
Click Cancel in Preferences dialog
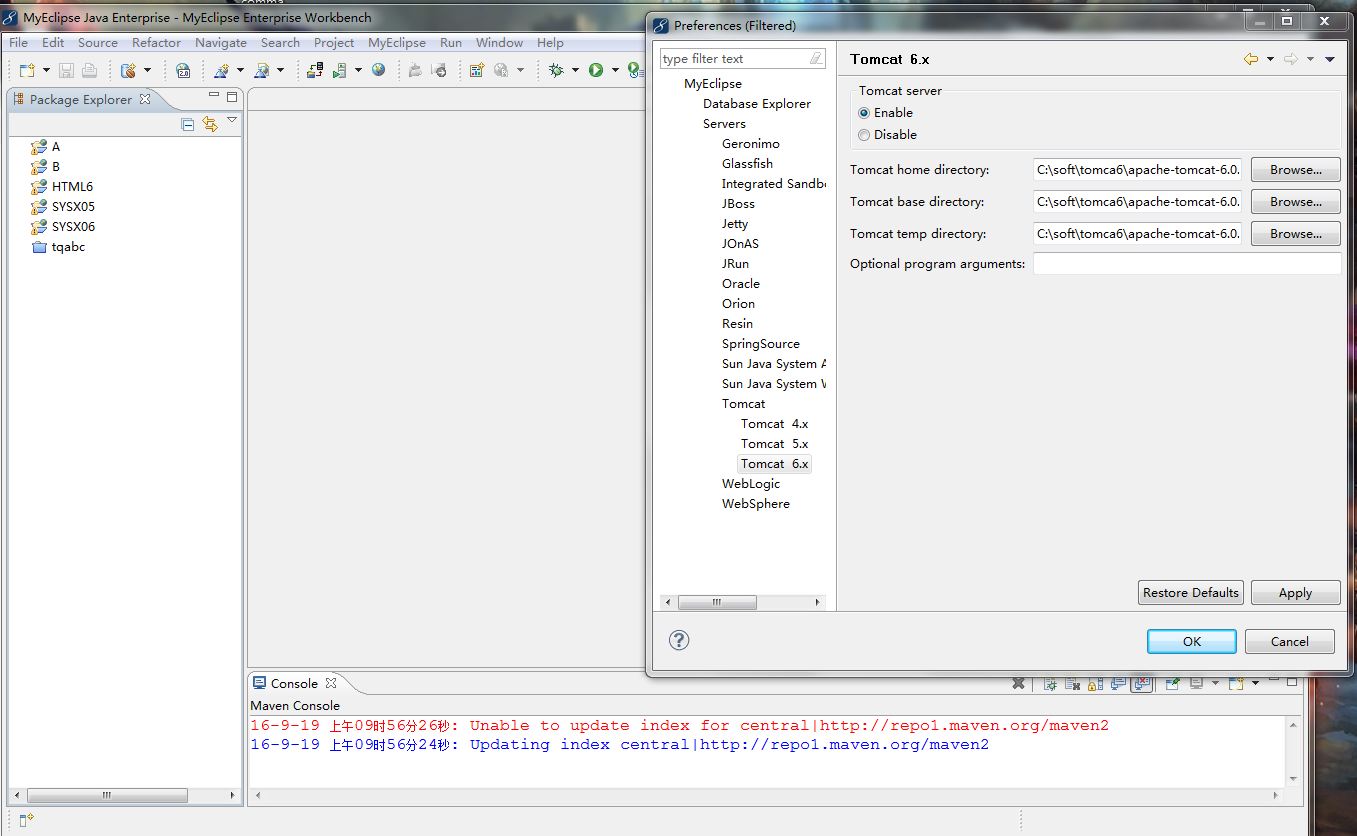[1289, 642]
